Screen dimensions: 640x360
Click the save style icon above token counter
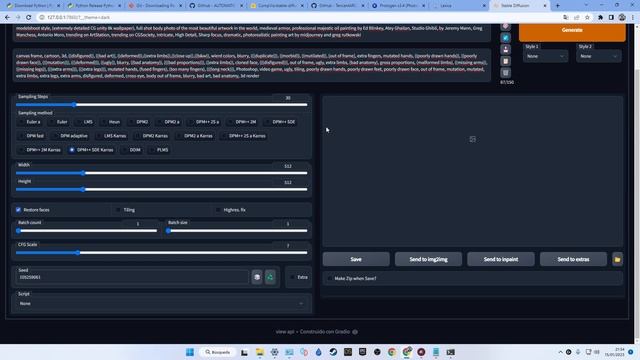(x=506, y=73)
